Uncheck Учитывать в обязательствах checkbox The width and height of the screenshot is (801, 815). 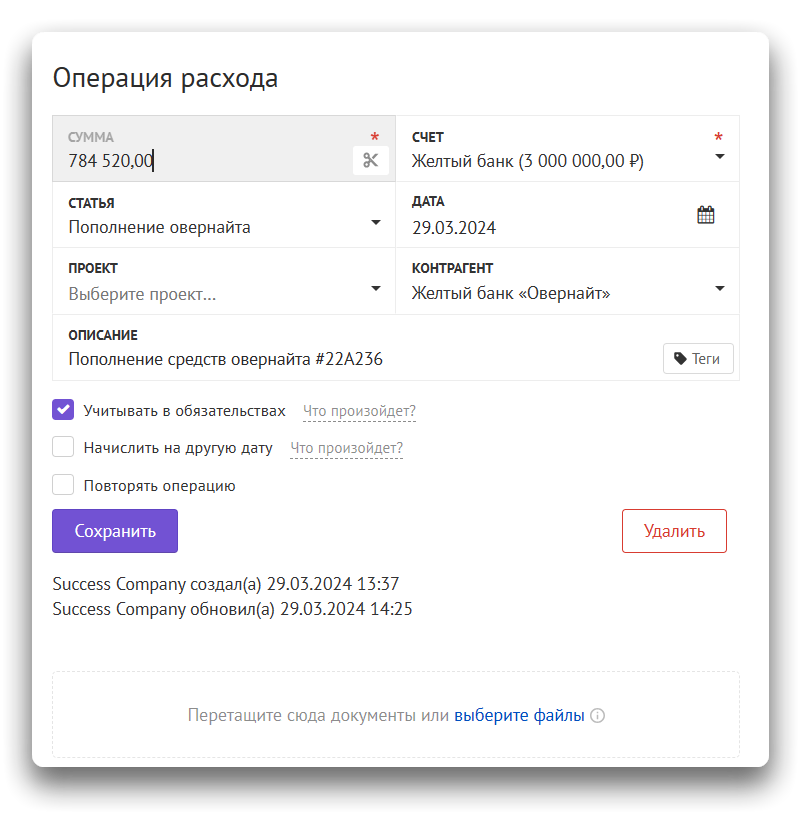pyautogui.click(x=63, y=410)
